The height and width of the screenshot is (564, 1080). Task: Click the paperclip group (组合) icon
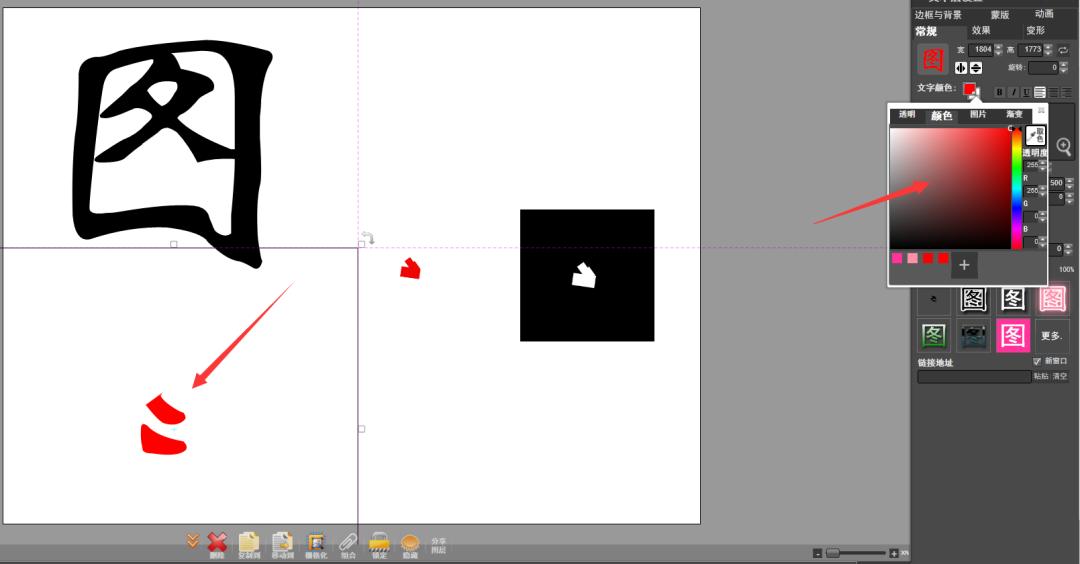(x=348, y=543)
